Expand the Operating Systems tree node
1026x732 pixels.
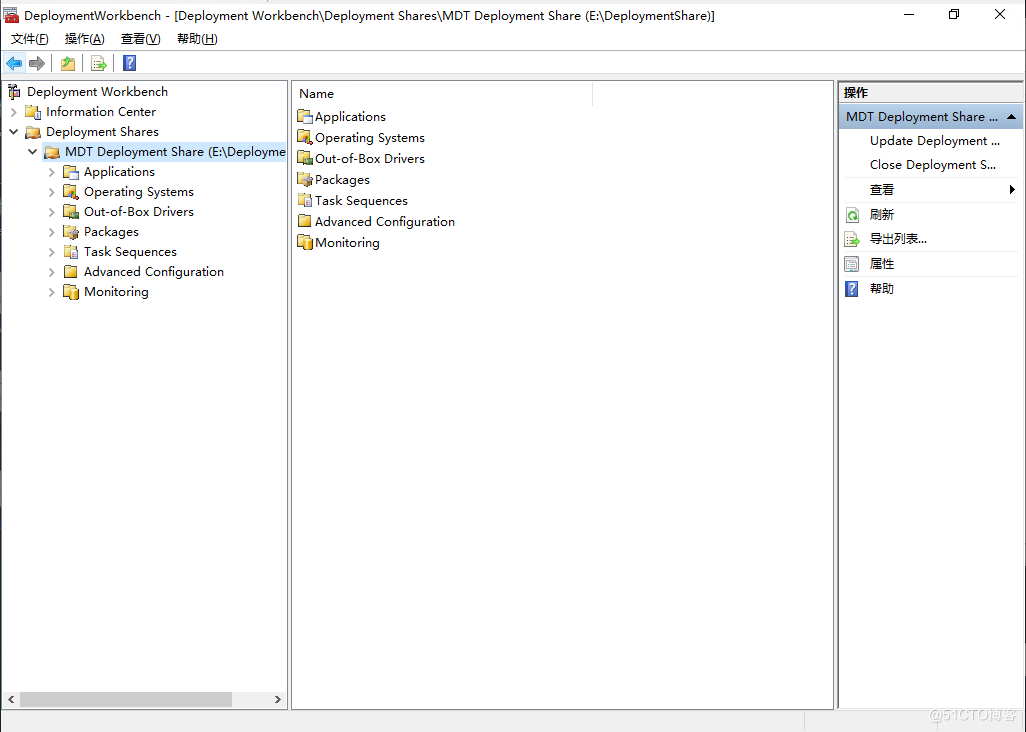51,192
